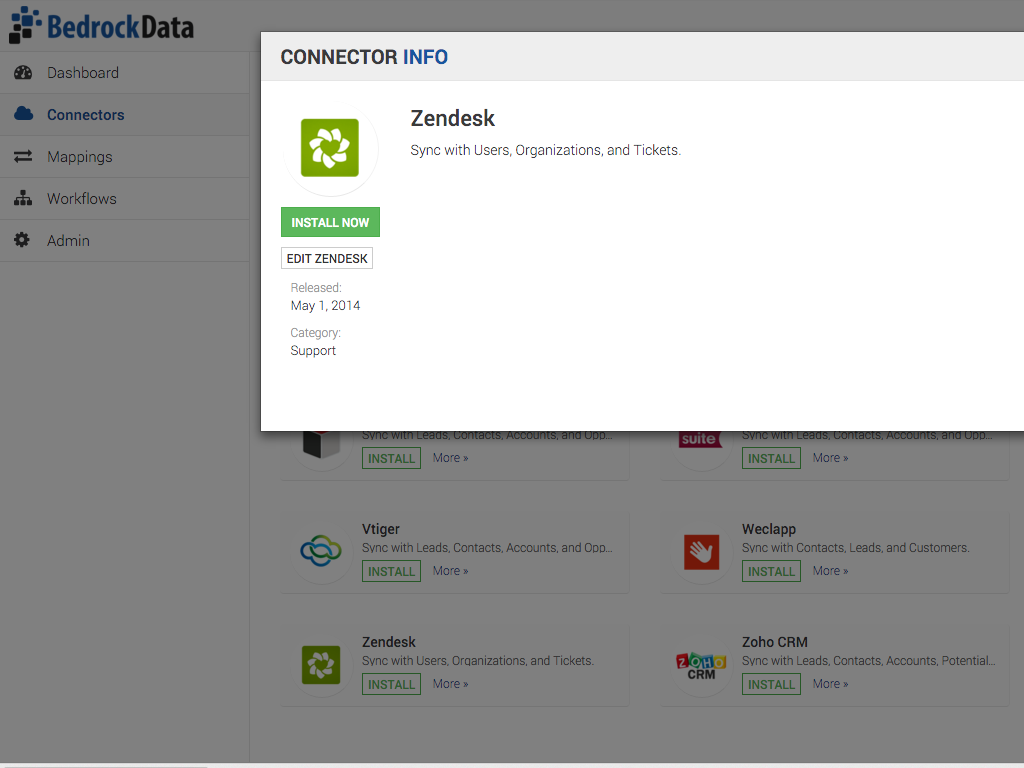
Task: Click the Vtiger connector logo
Action: click(322, 551)
